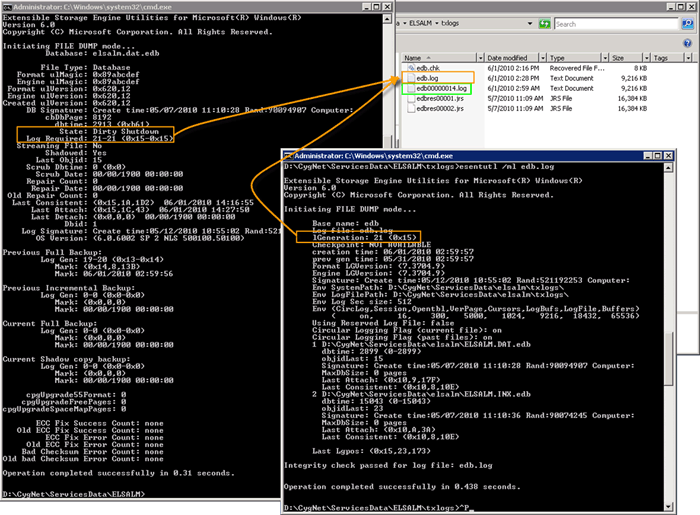This screenshot has width=700, height=515.
Task: Select the file name edb.log
Action: [x=427, y=78]
